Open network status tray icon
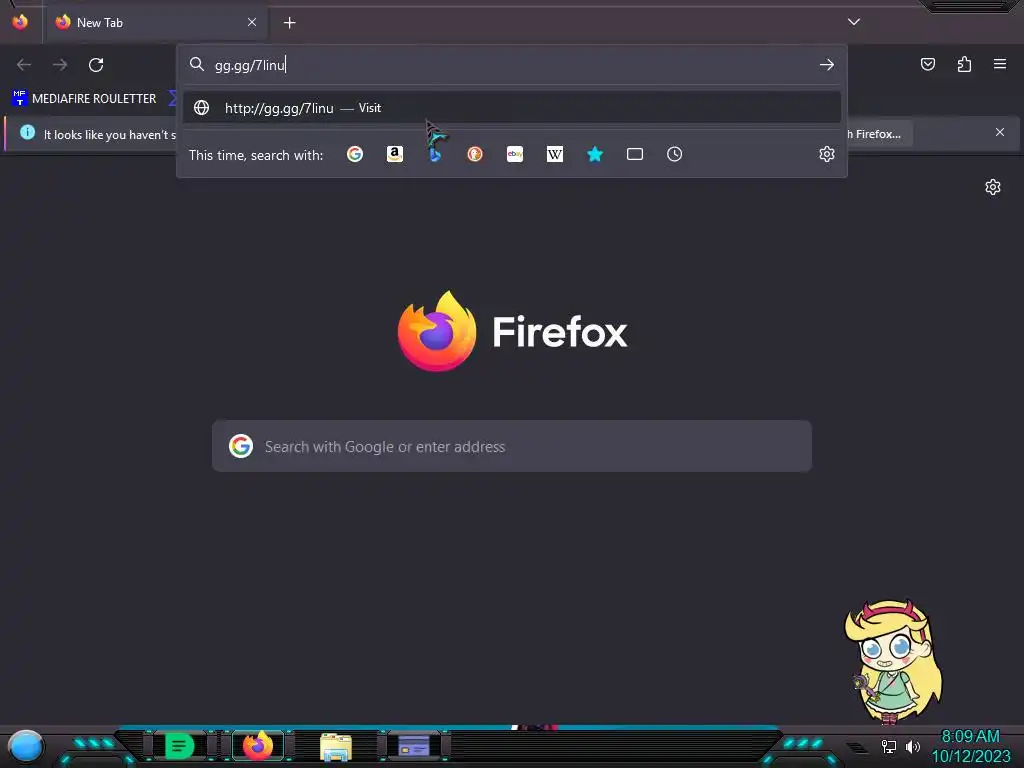 coord(888,746)
